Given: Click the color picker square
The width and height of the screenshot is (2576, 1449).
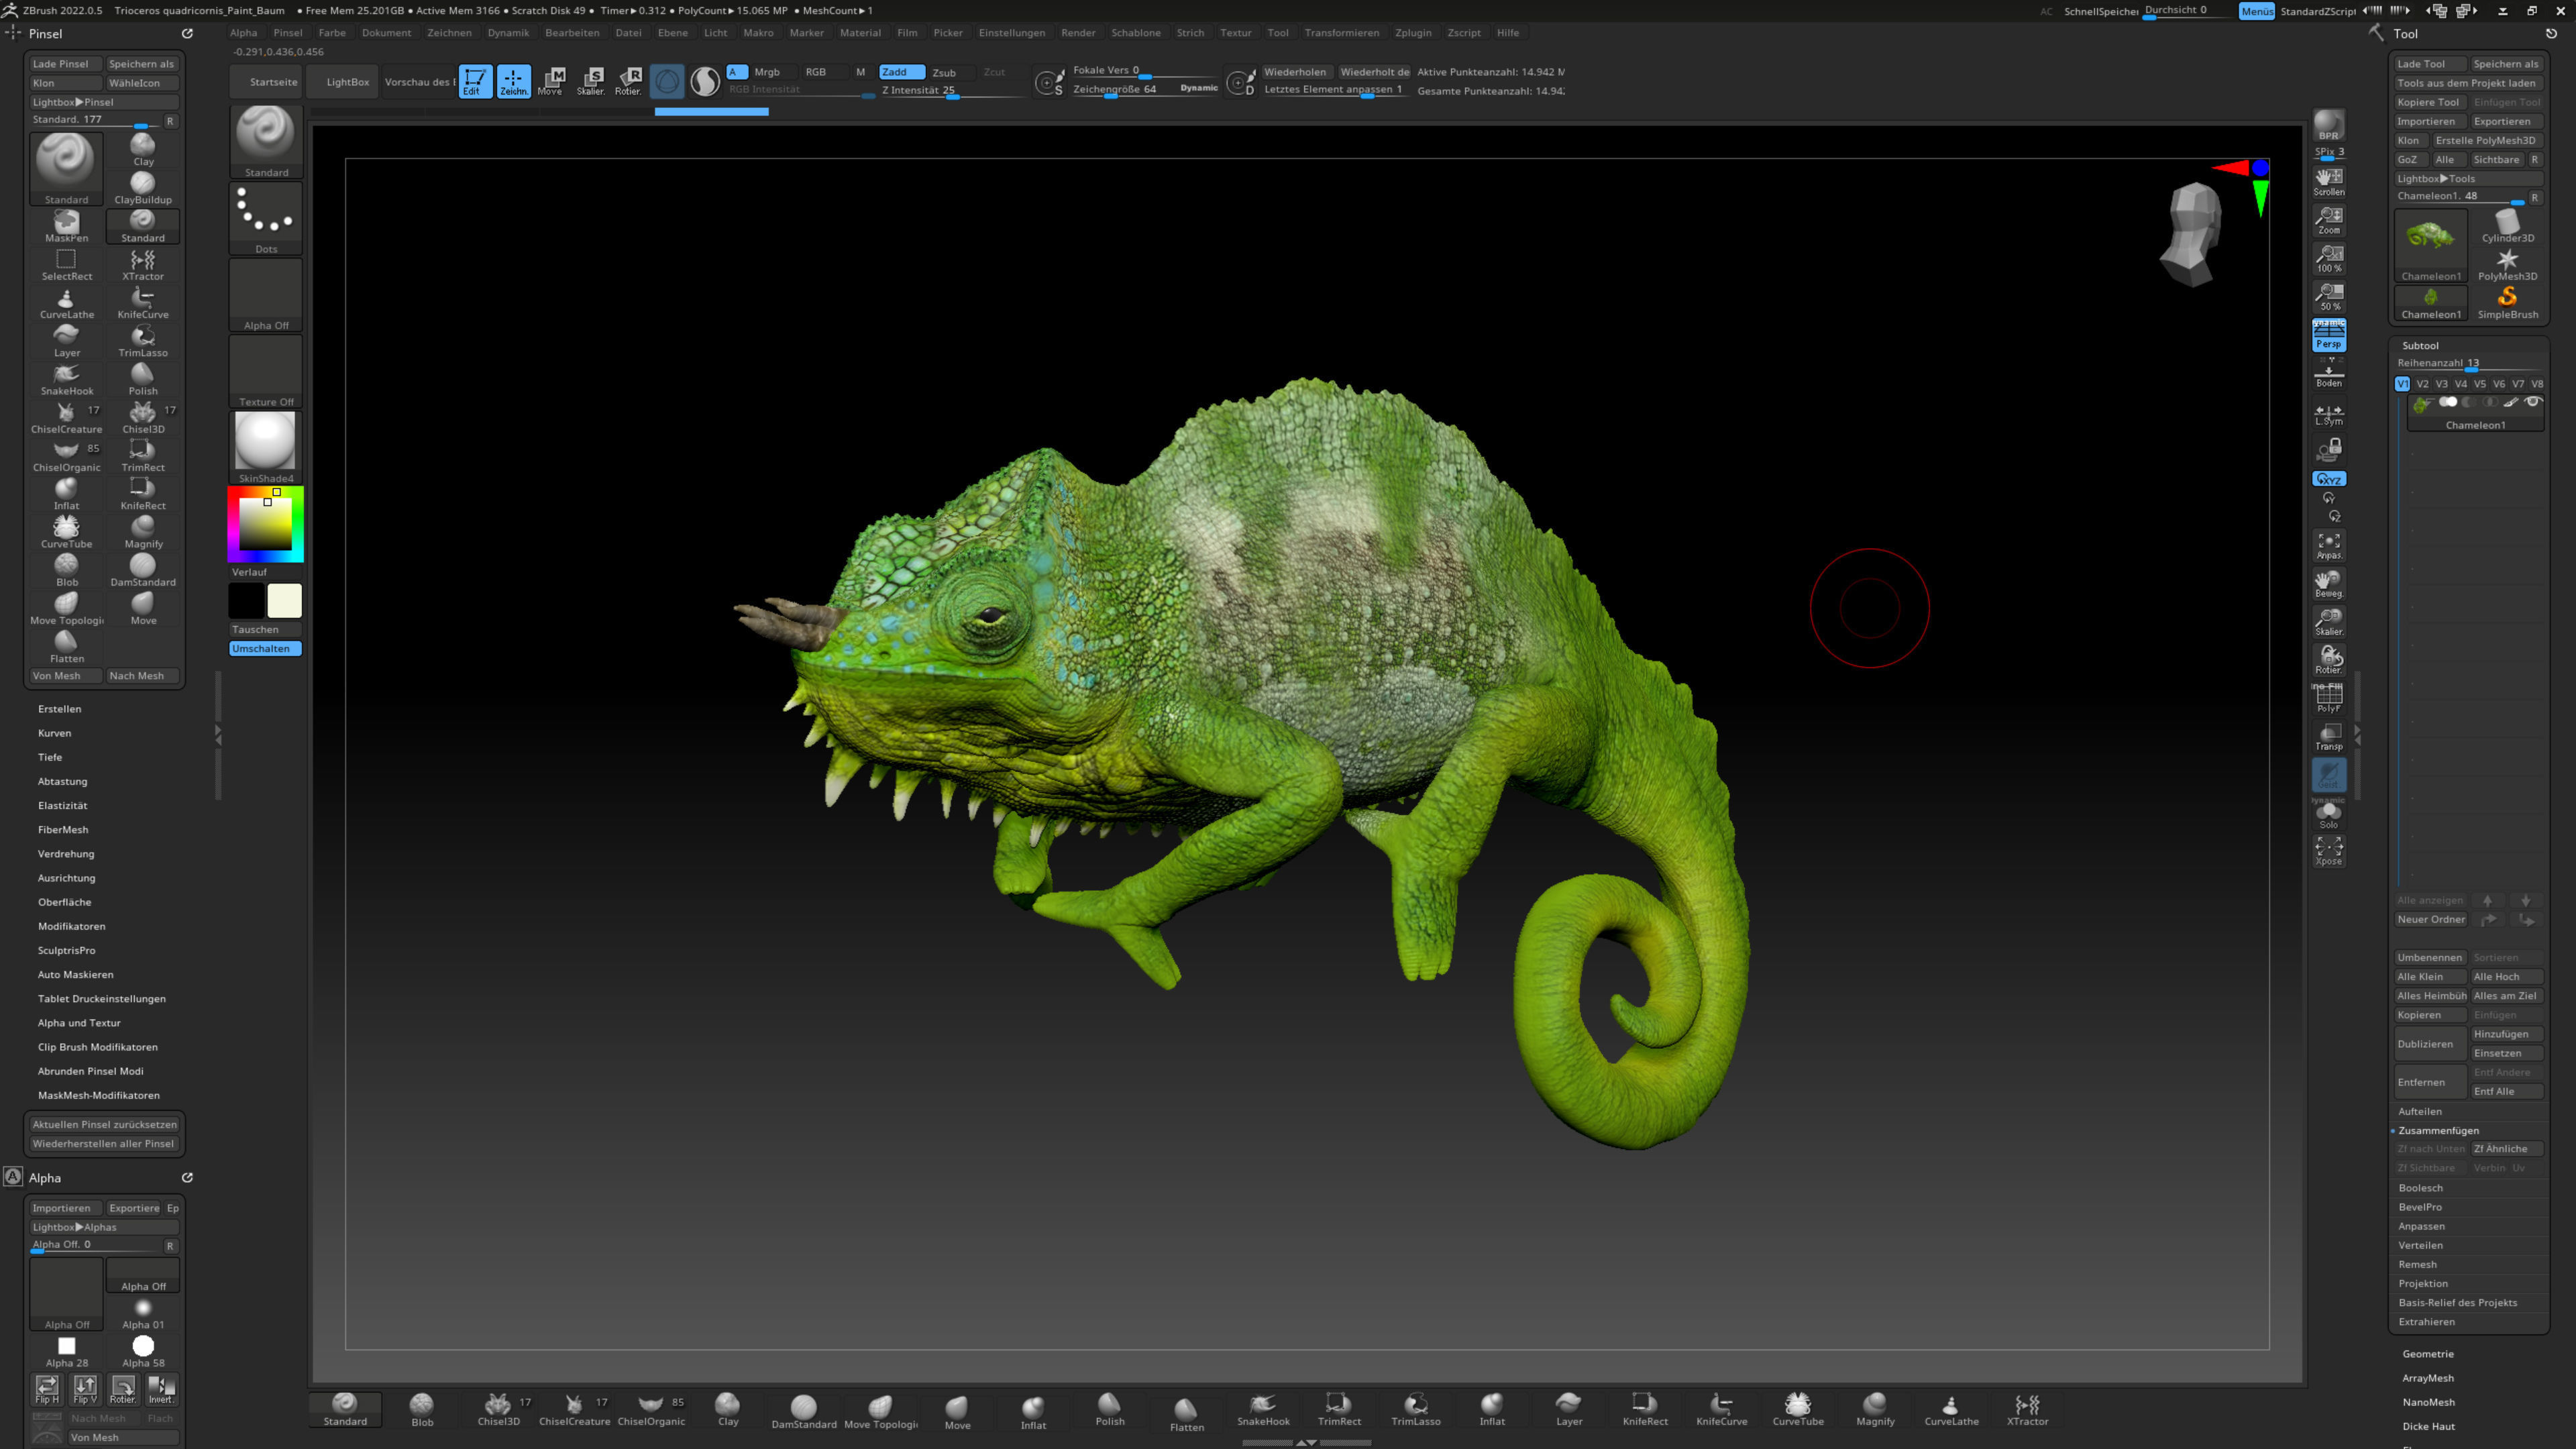Looking at the screenshot, I should tap(265, 524).
